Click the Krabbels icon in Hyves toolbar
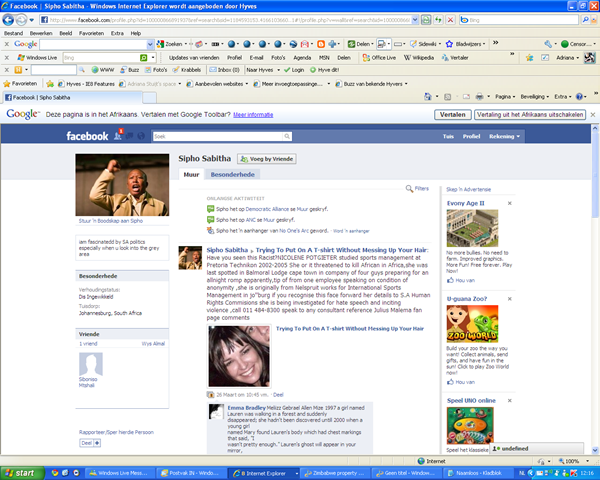Image resolution: width=600 pixels, height=480 pixels. [176, 70]
